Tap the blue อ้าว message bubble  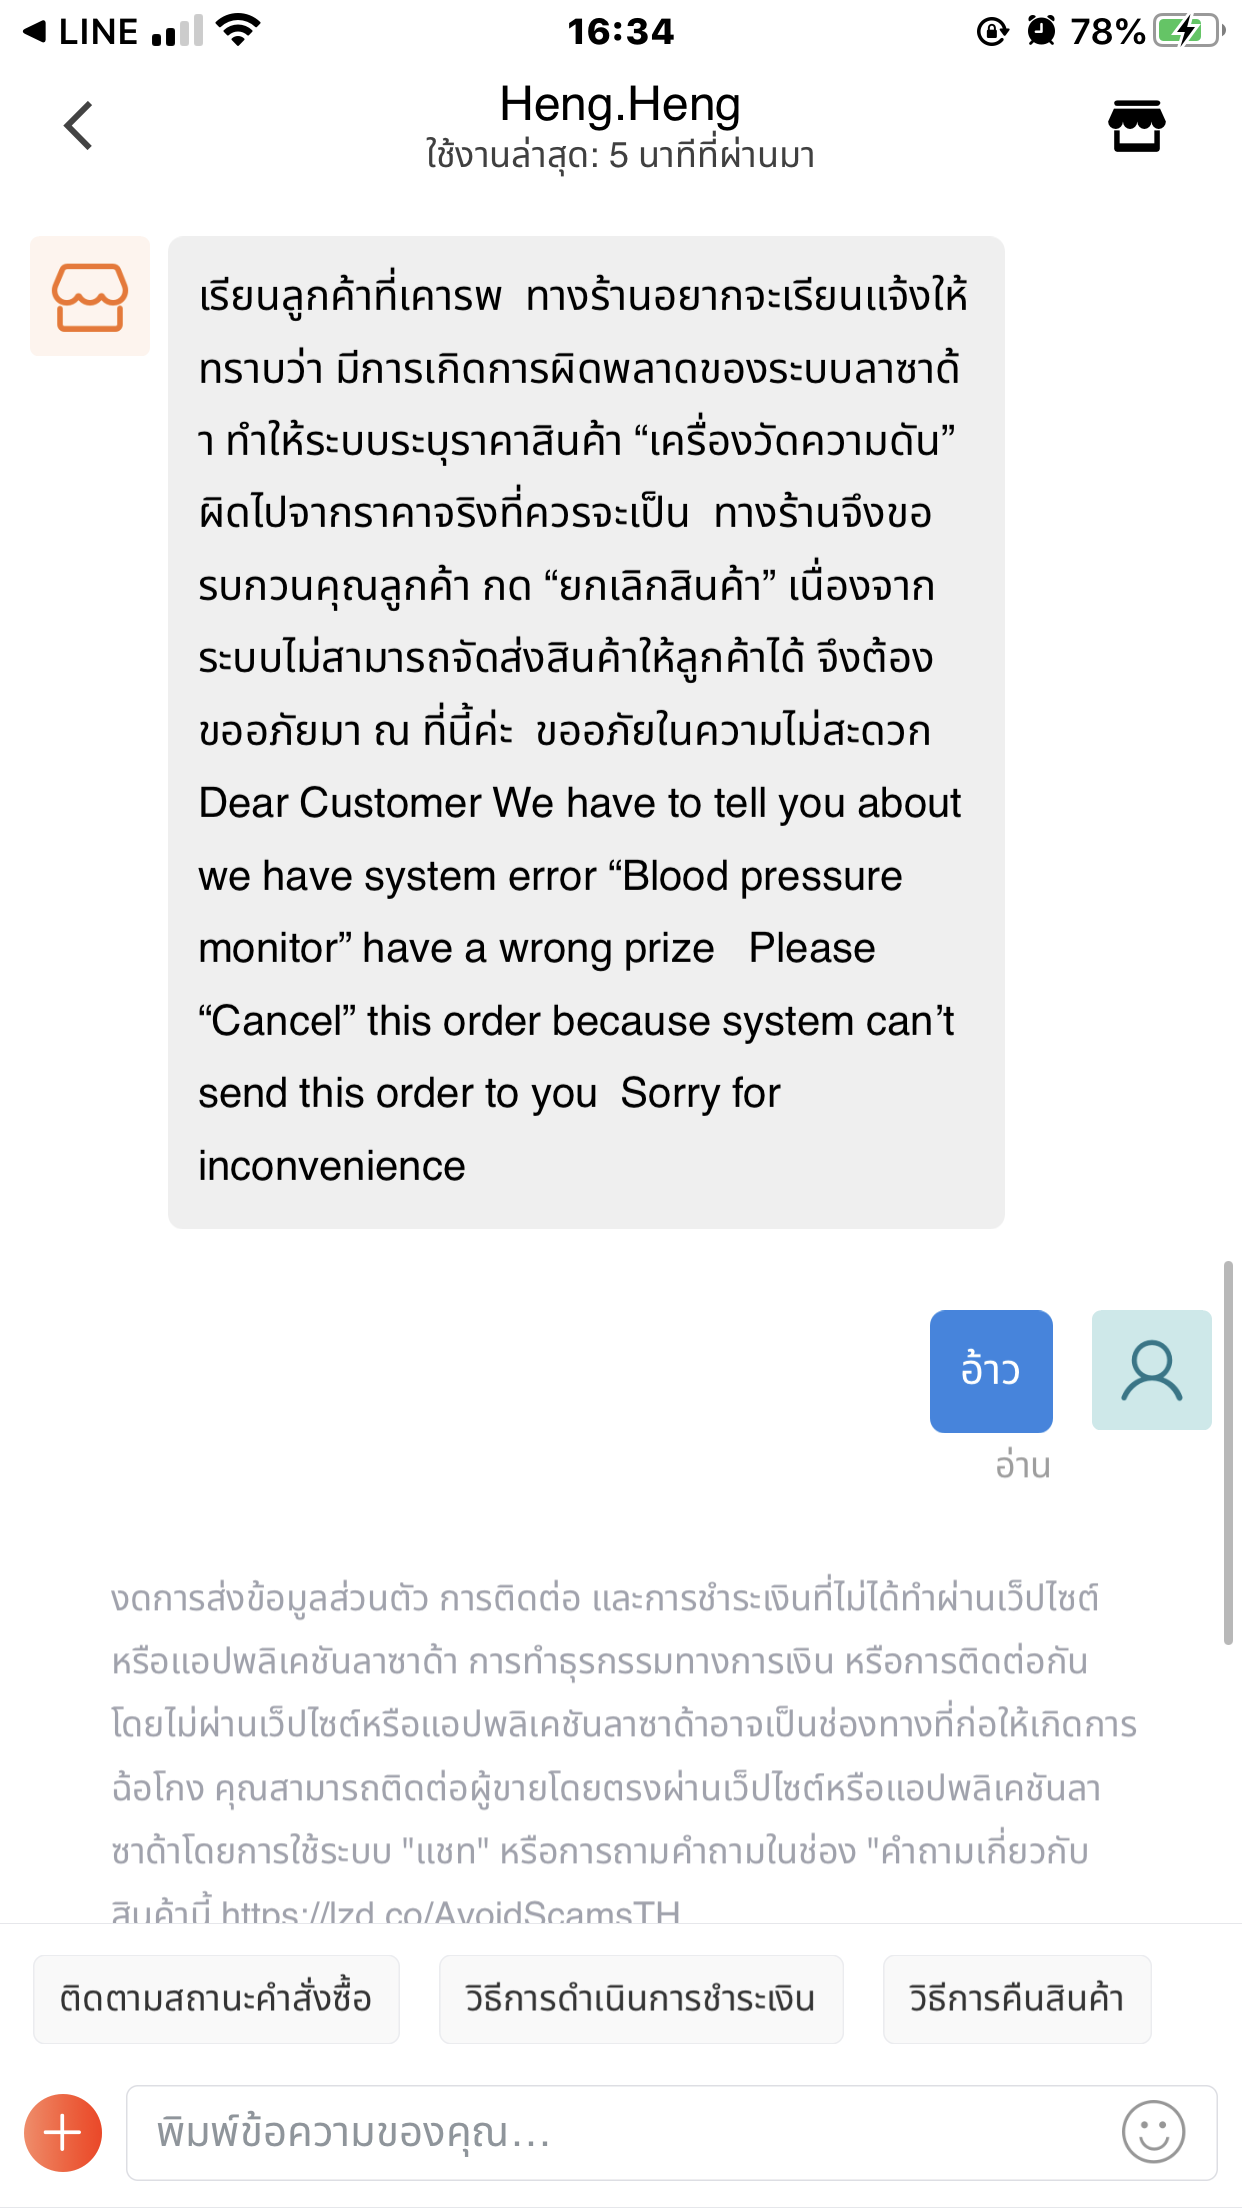click(x=991, y=1371)
